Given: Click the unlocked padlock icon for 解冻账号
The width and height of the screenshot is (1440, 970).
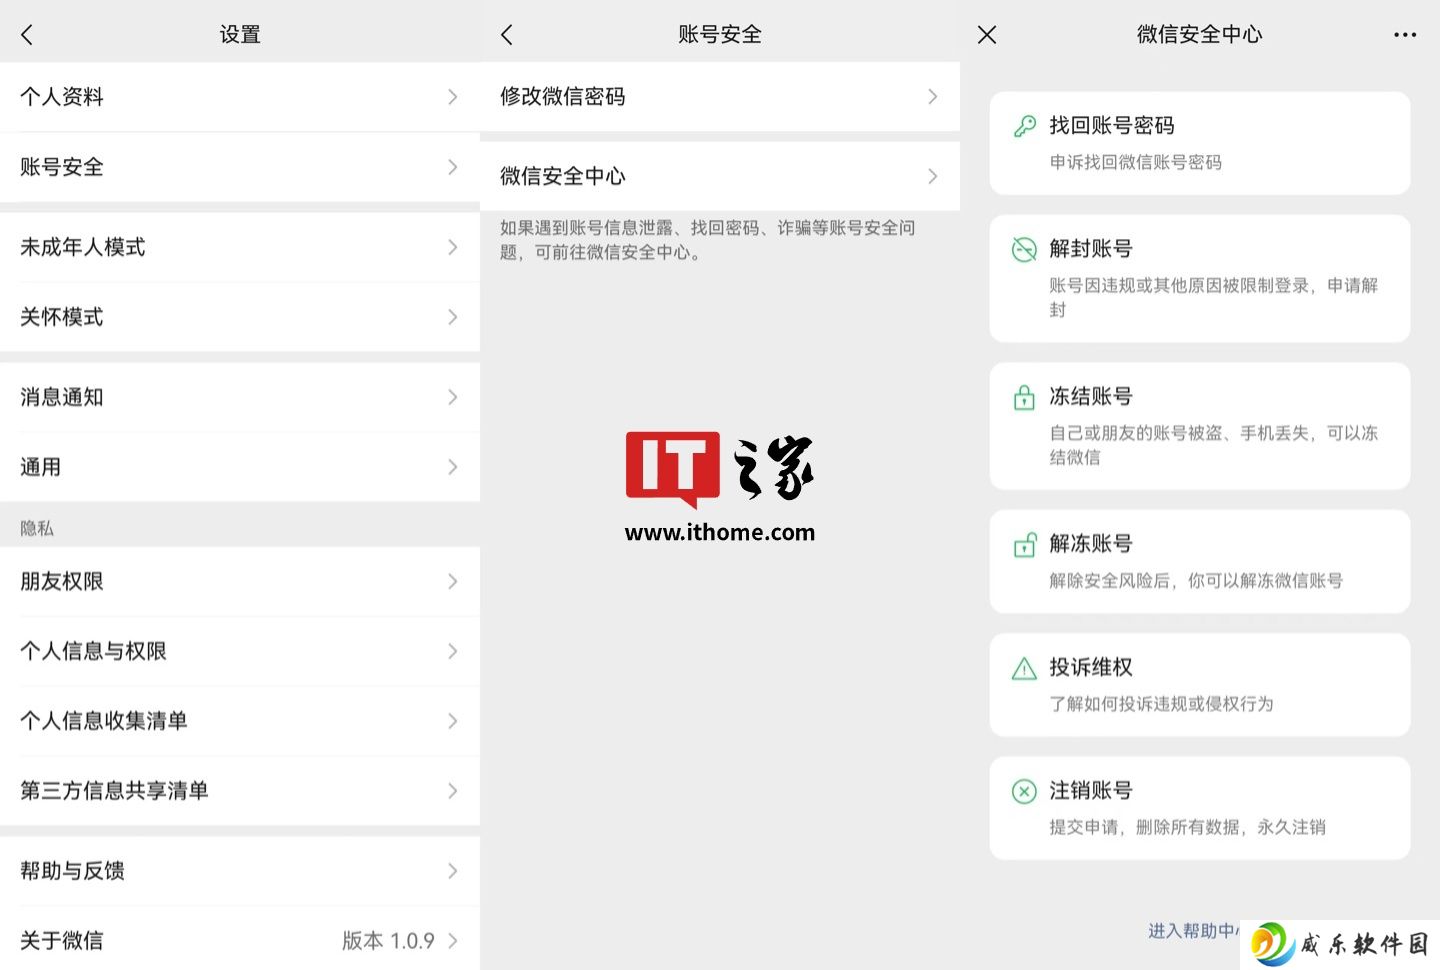Looking at the screenshot, I should pyautogui.click(x=1024, y=545).
